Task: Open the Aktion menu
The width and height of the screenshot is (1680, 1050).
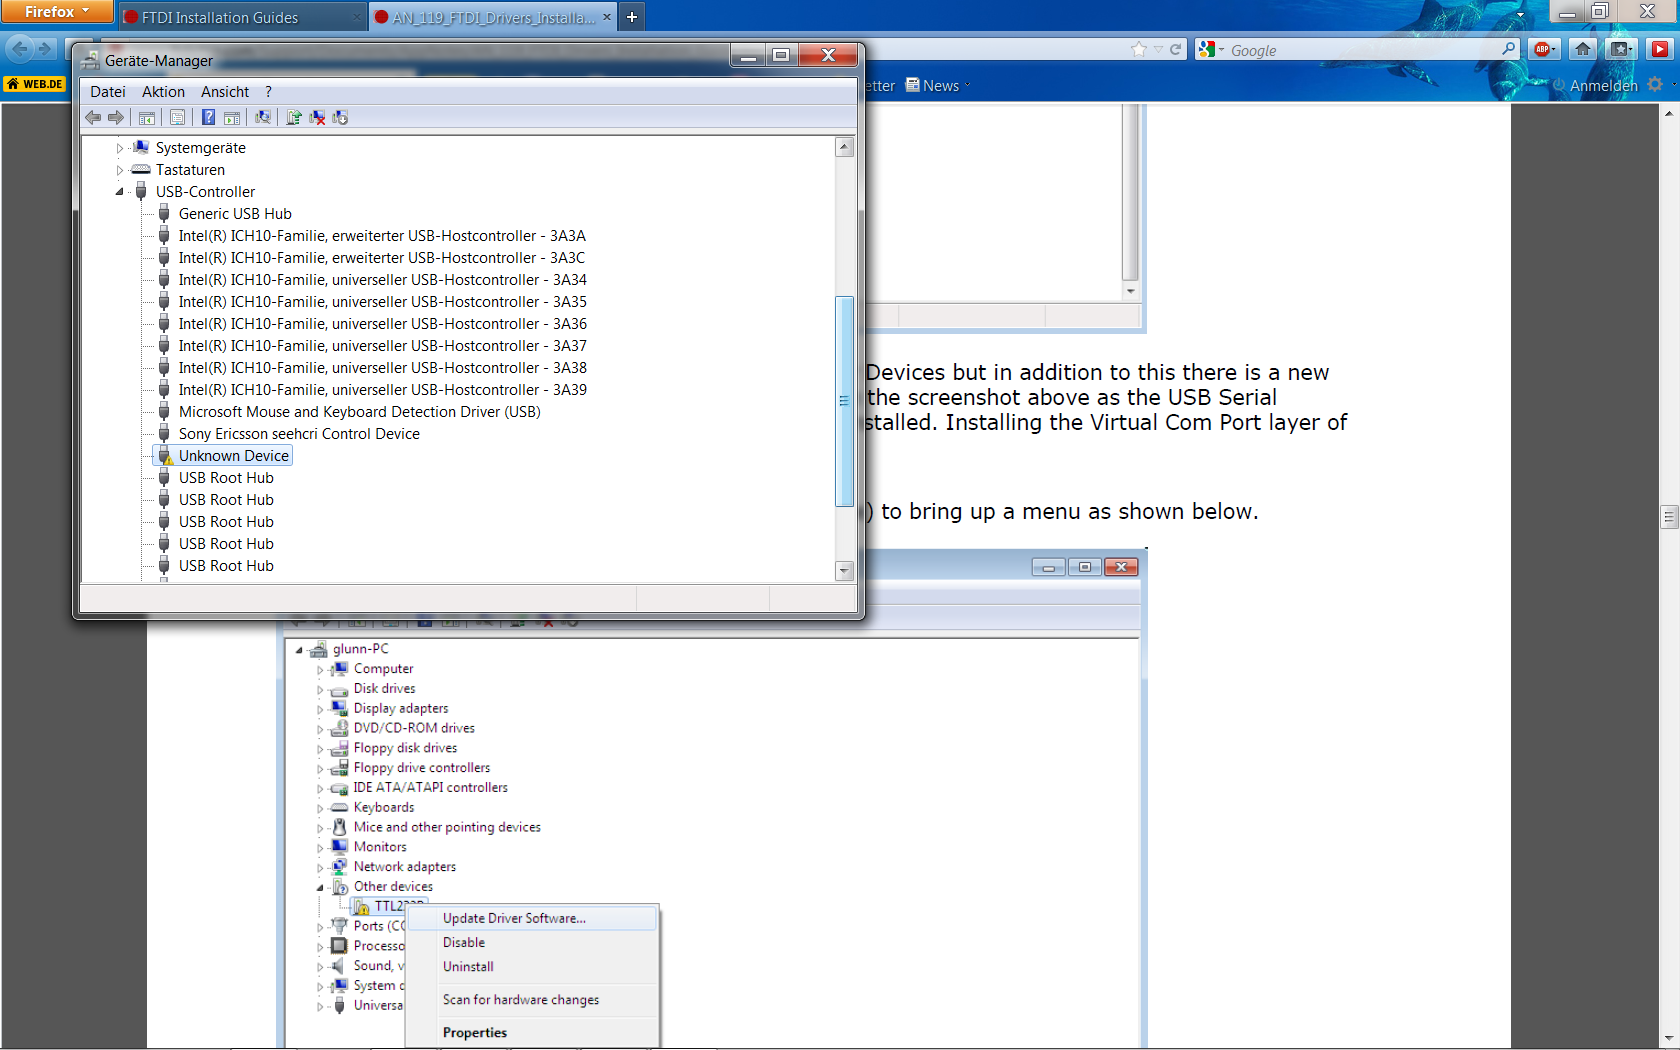Action: (x=163, y=92)
